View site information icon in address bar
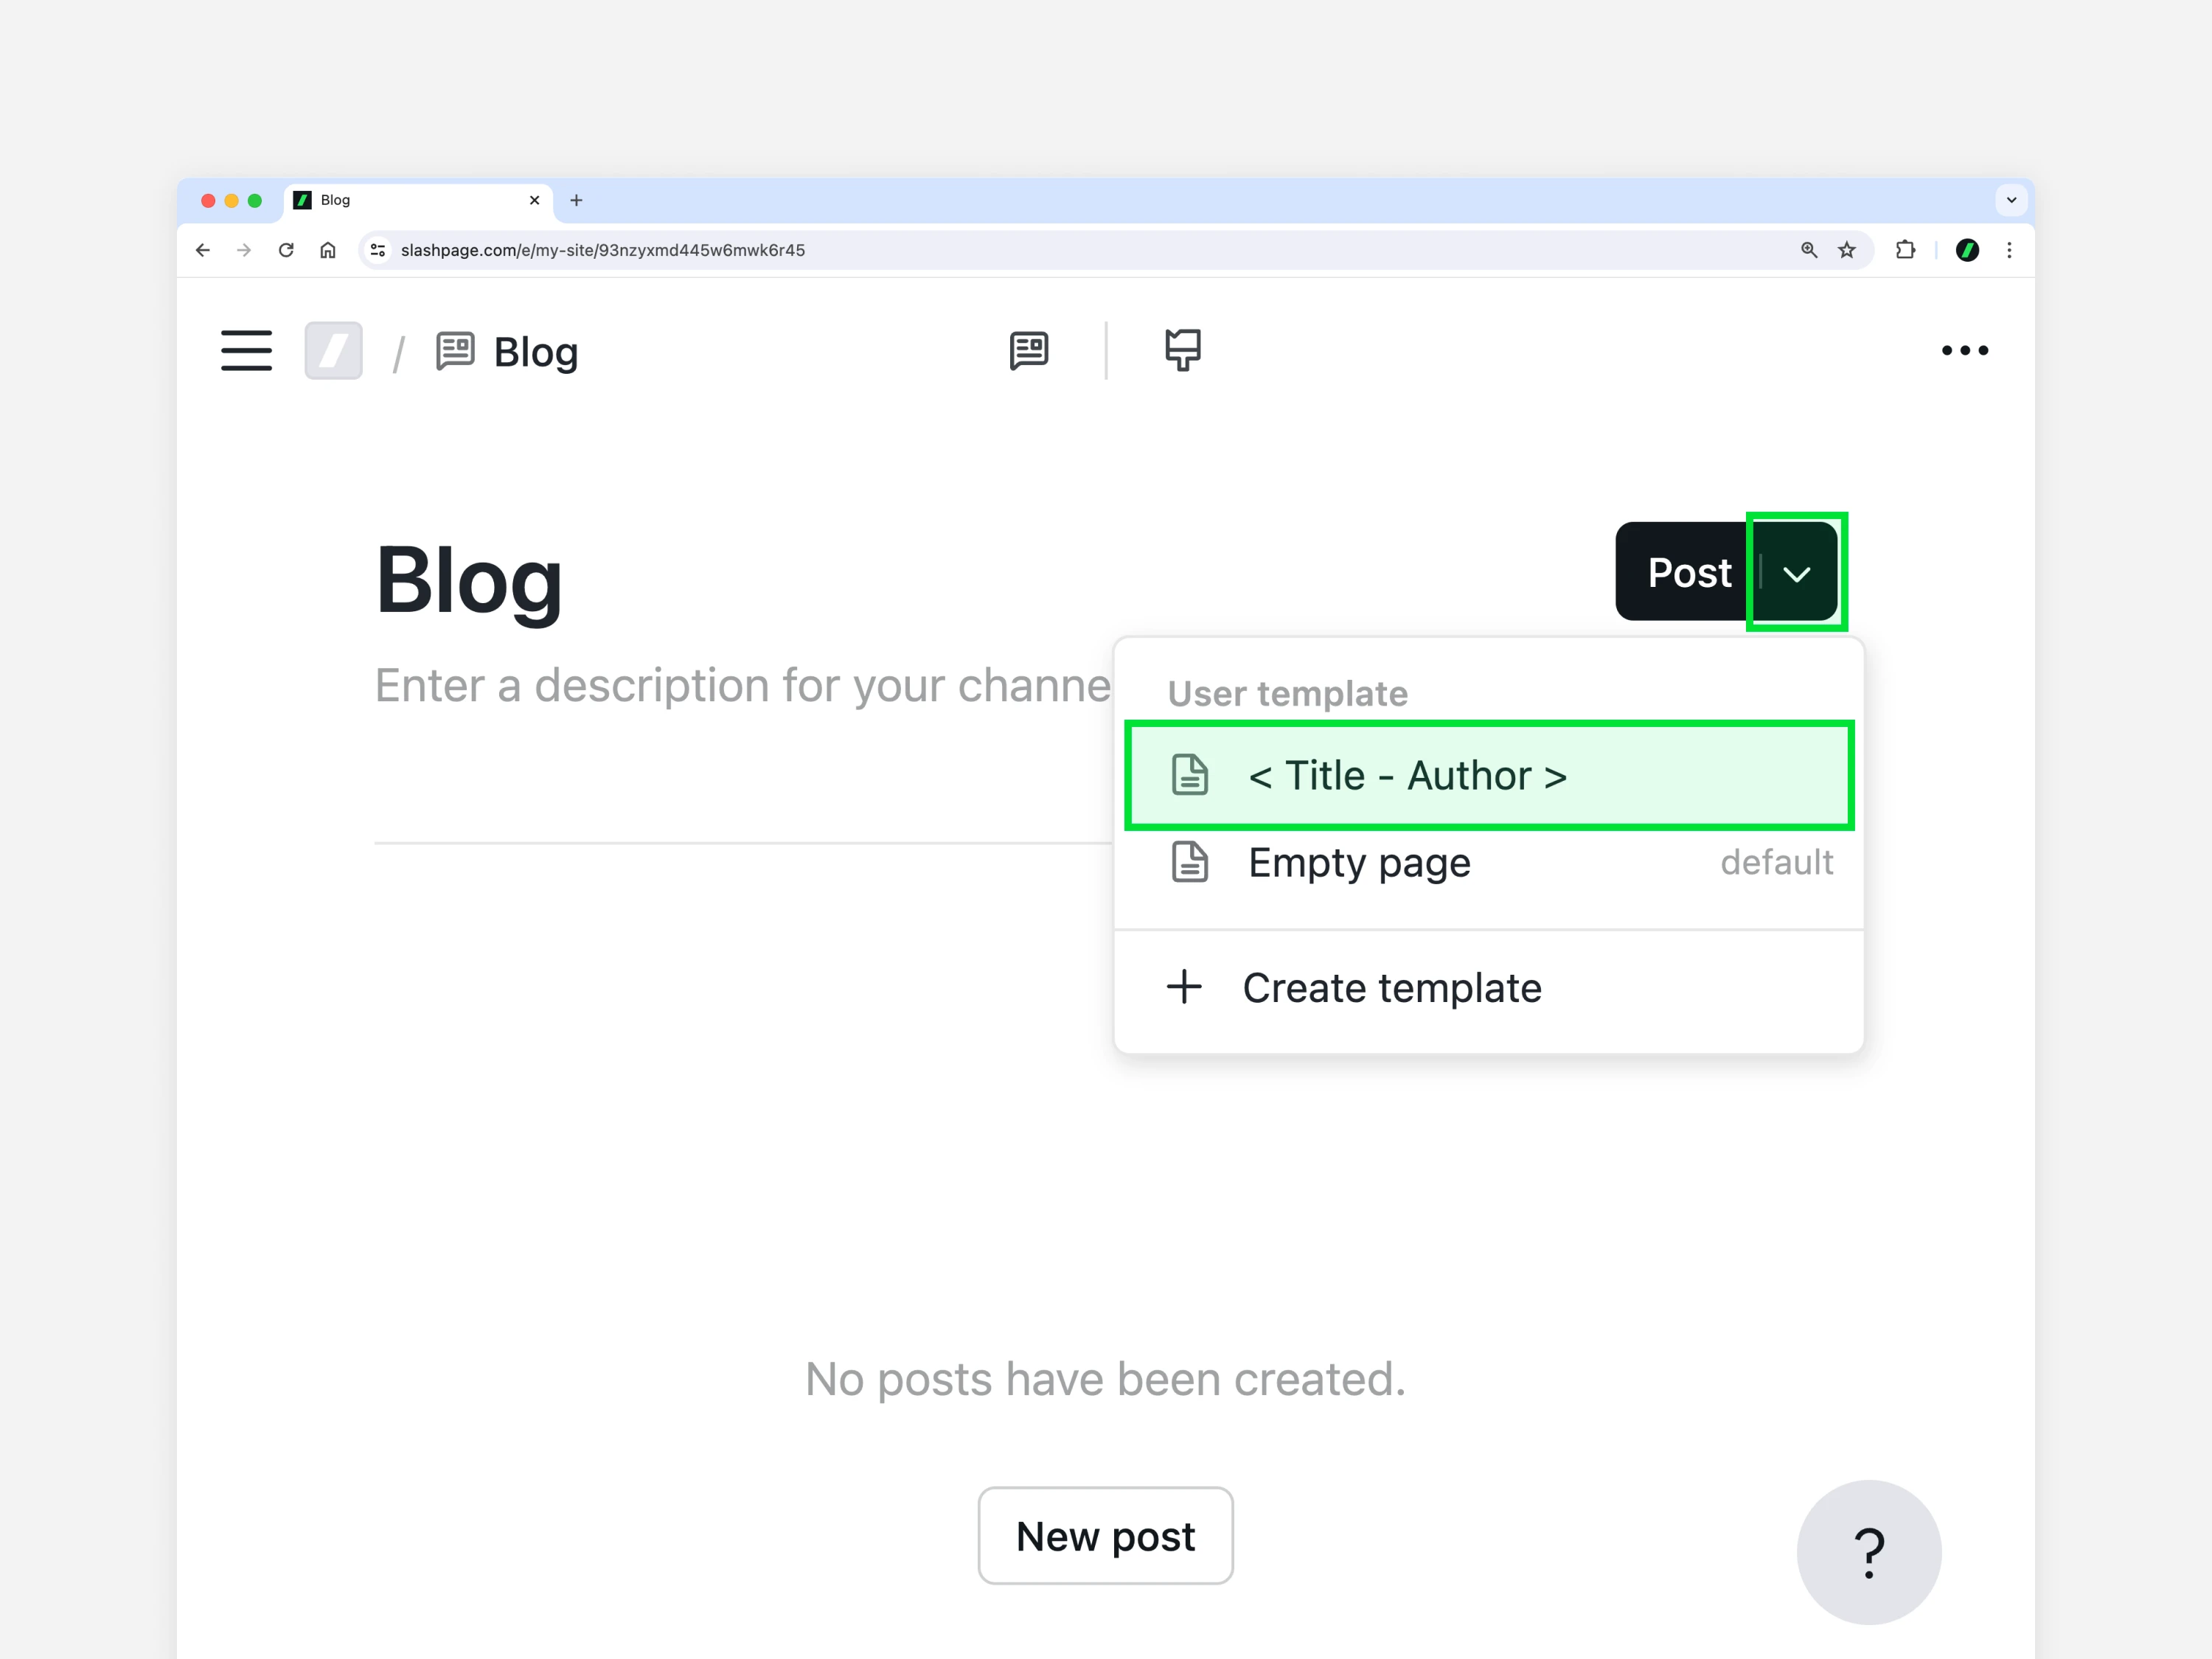Screen dimensions: 2212x1659 click(378, 250)
